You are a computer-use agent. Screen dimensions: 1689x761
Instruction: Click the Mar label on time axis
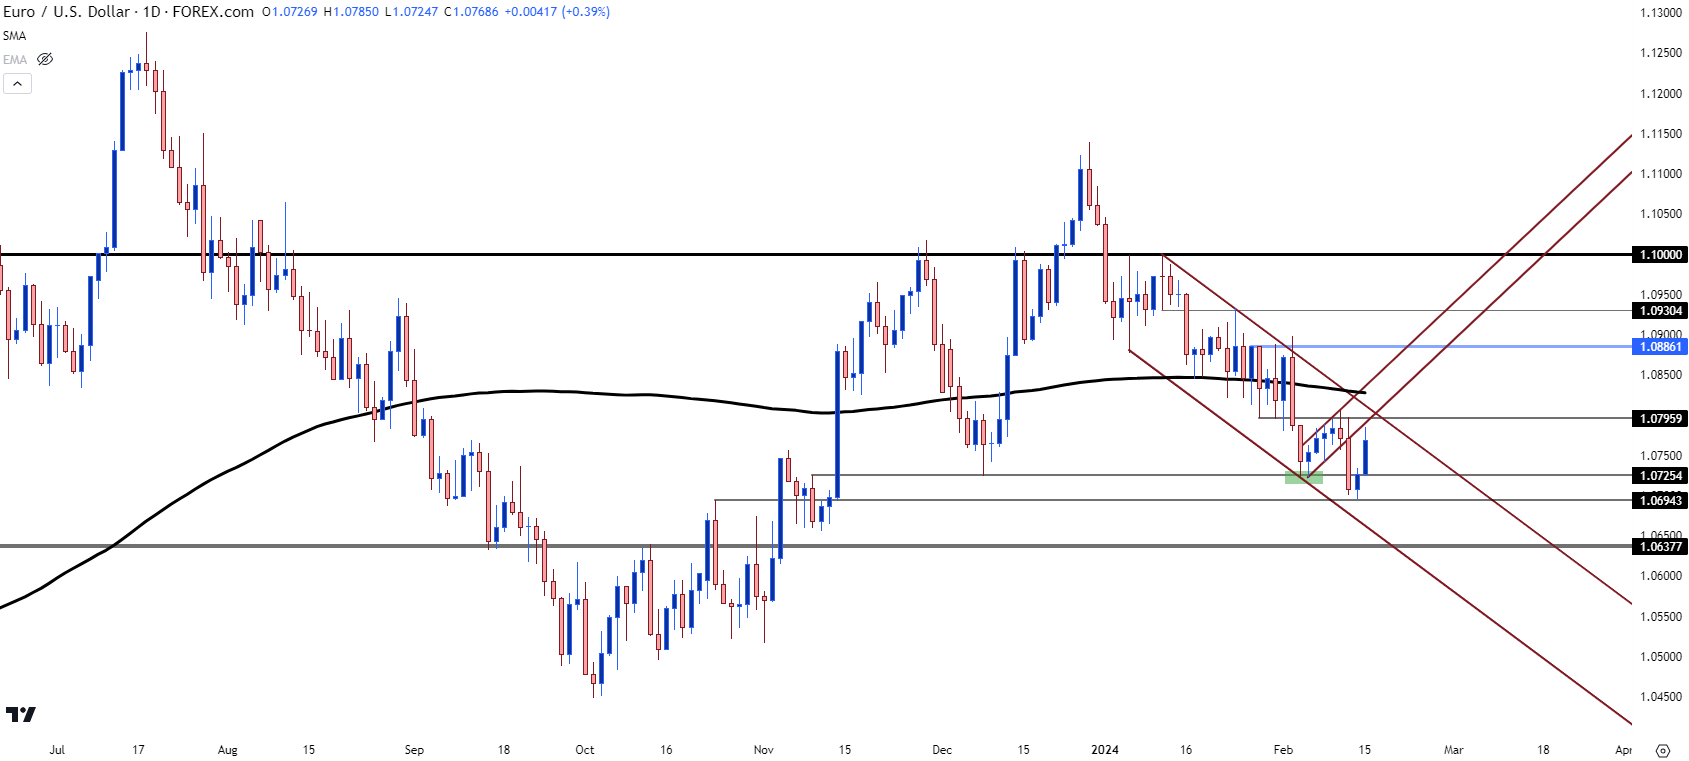1453,750
